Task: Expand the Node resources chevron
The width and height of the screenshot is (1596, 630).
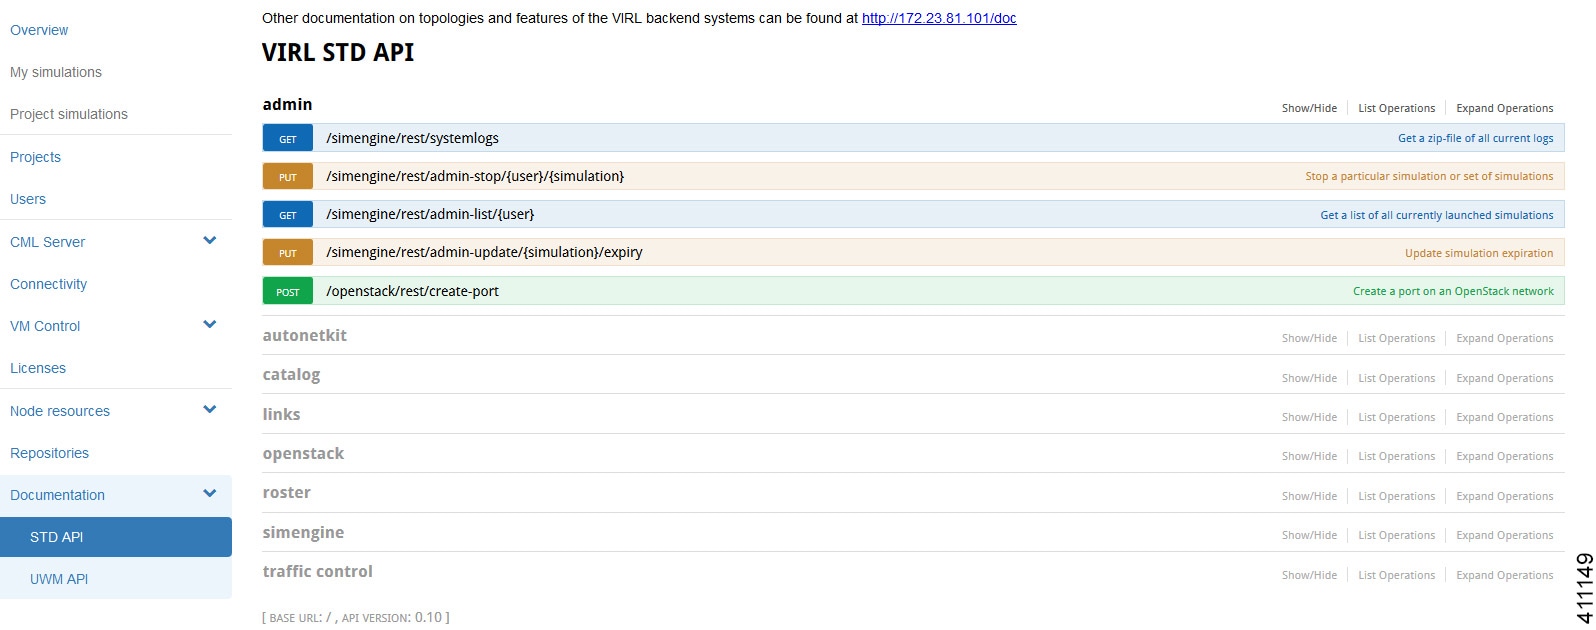Action: [x=210, y=410]
